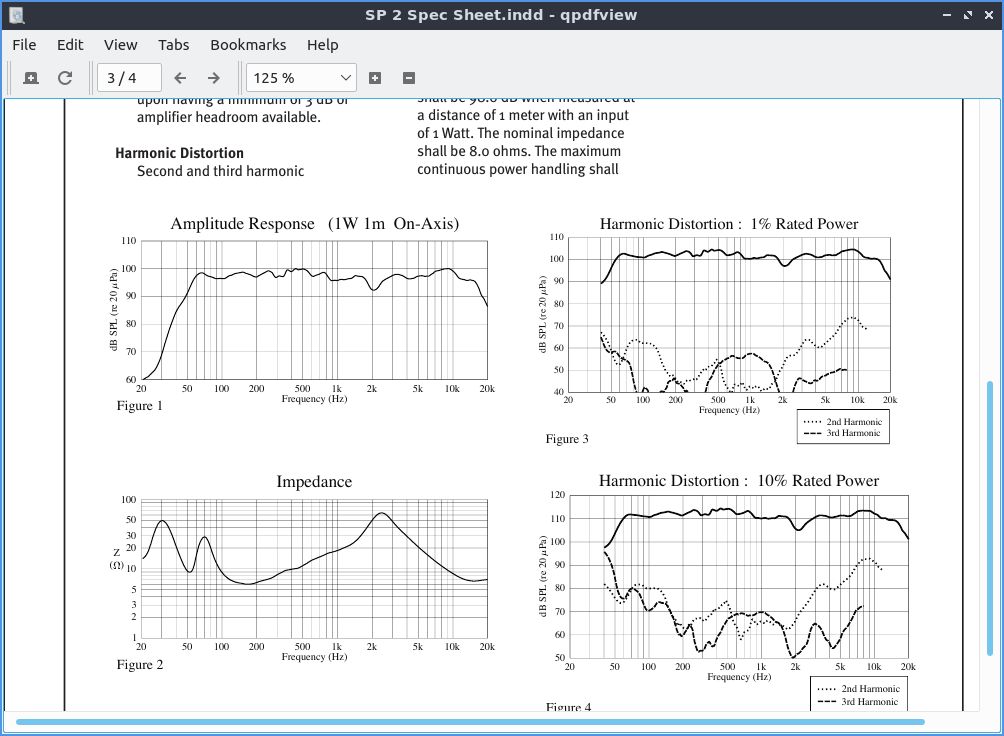
Task: Zoom in with the plus icon
Action: [375, 78]
